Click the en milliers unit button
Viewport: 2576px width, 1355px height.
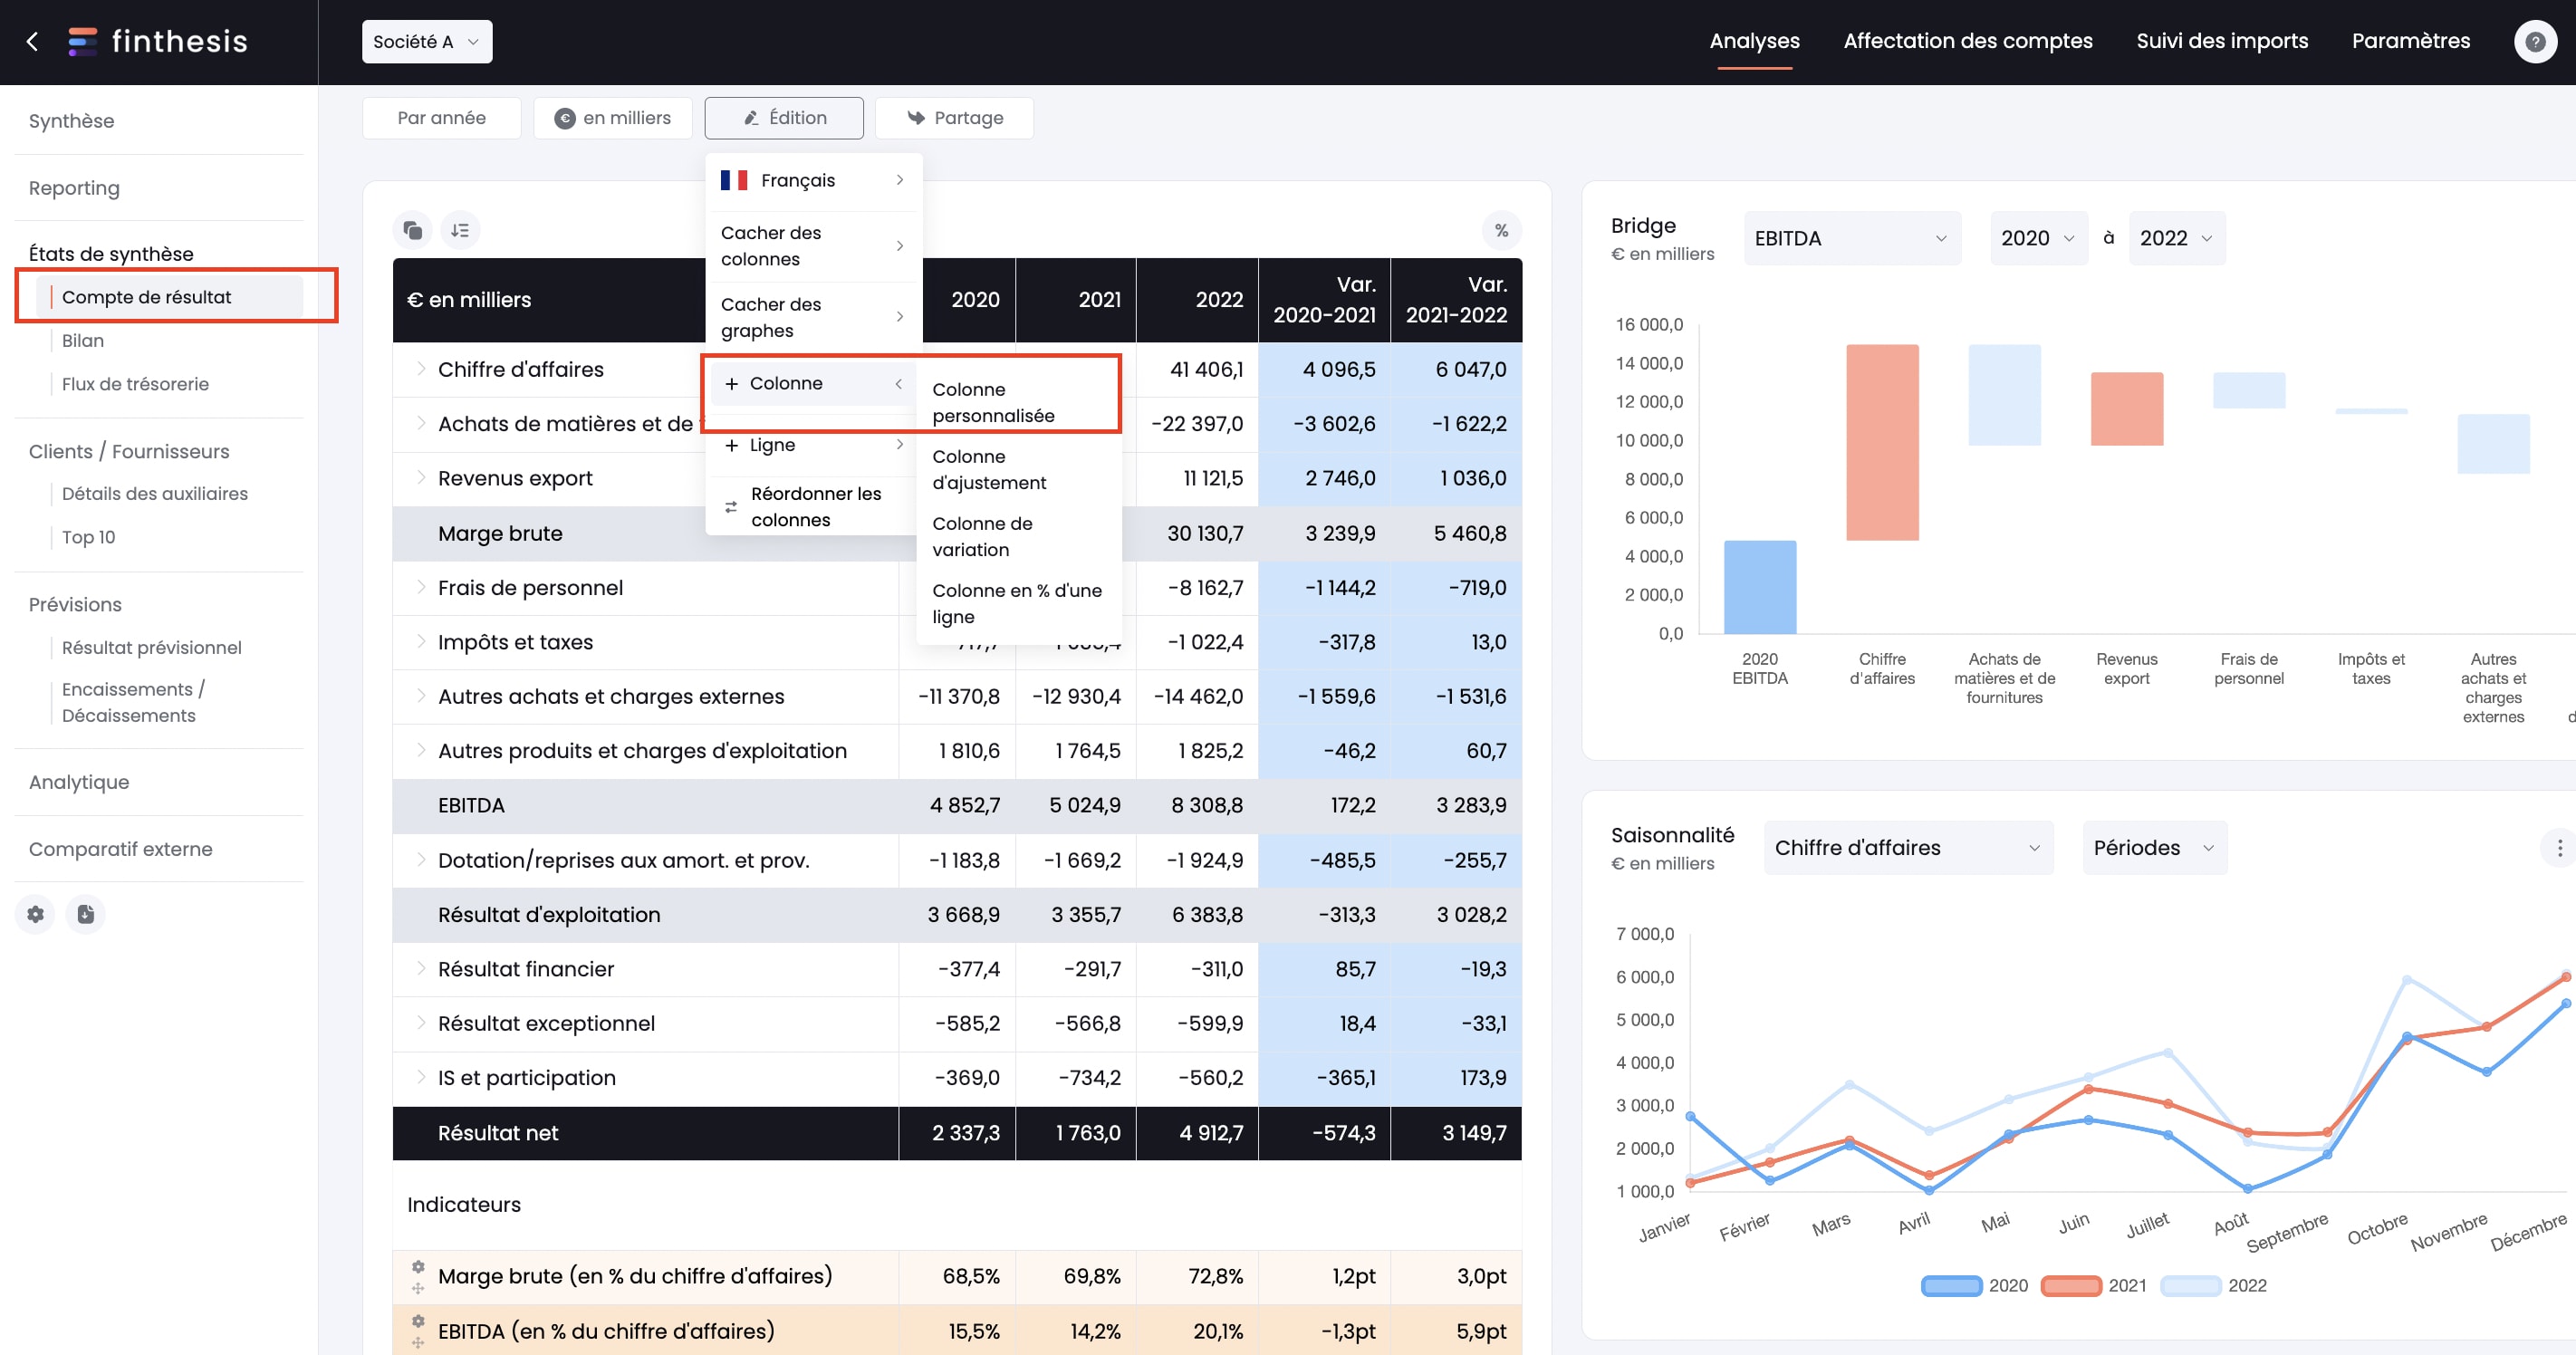(612, 118)
